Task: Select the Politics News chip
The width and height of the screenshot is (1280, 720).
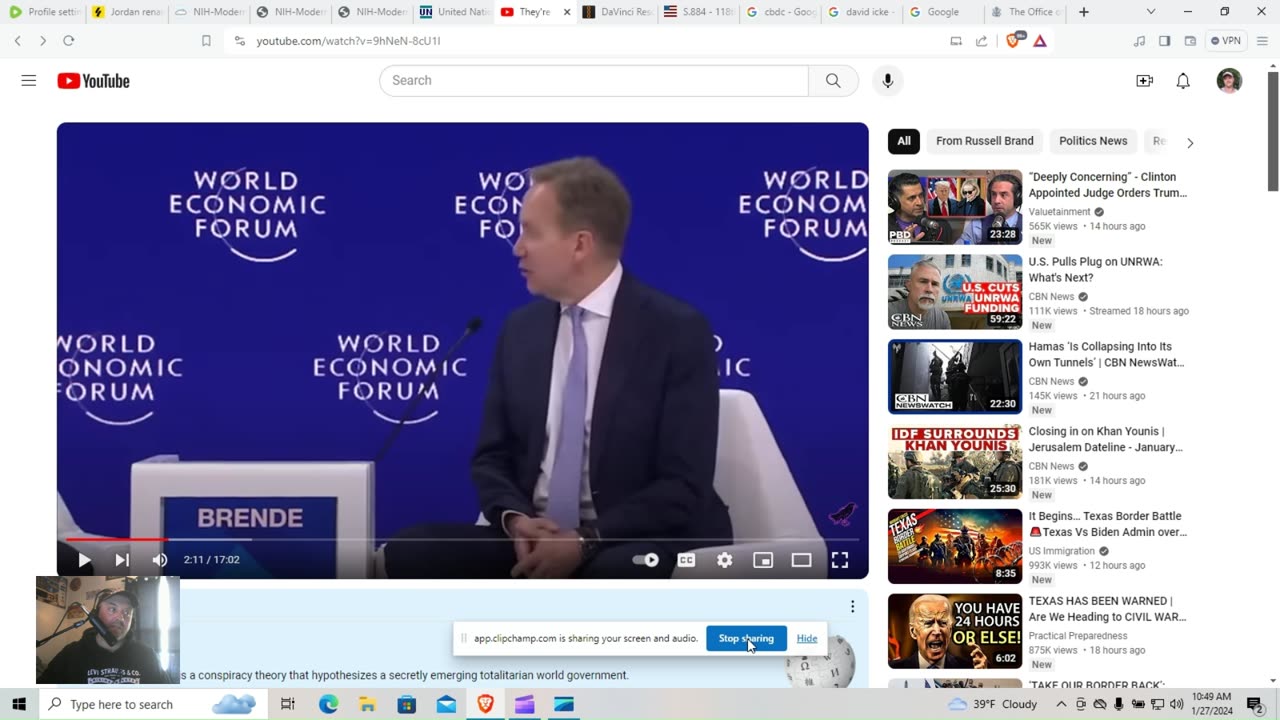Action: (1093, 141)
